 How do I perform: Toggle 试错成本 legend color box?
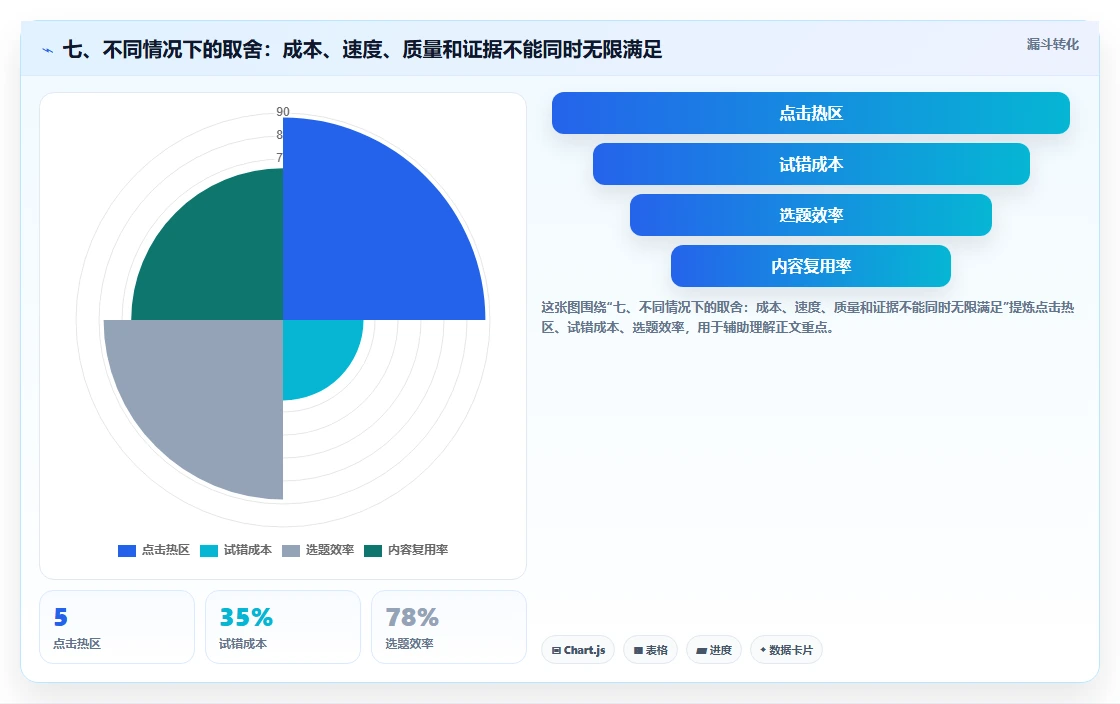[x=209, y=550]
